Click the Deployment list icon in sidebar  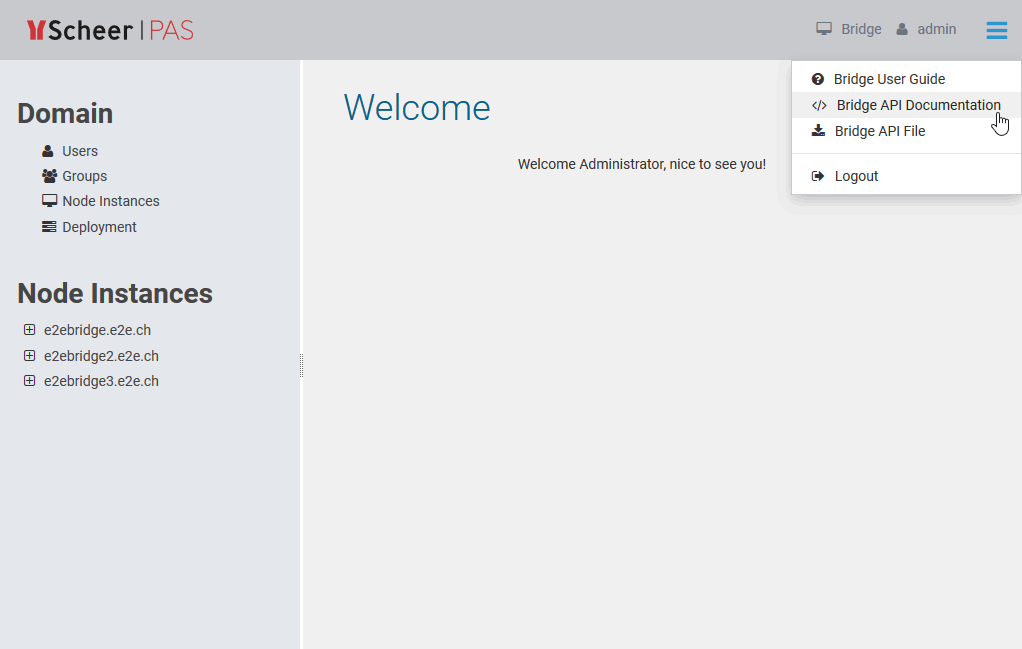48,226
